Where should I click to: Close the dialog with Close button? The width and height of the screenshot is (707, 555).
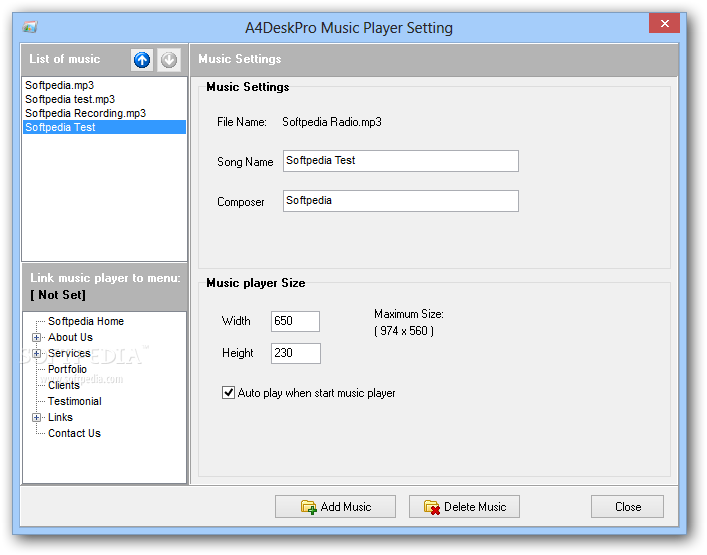tap(627, 507)
